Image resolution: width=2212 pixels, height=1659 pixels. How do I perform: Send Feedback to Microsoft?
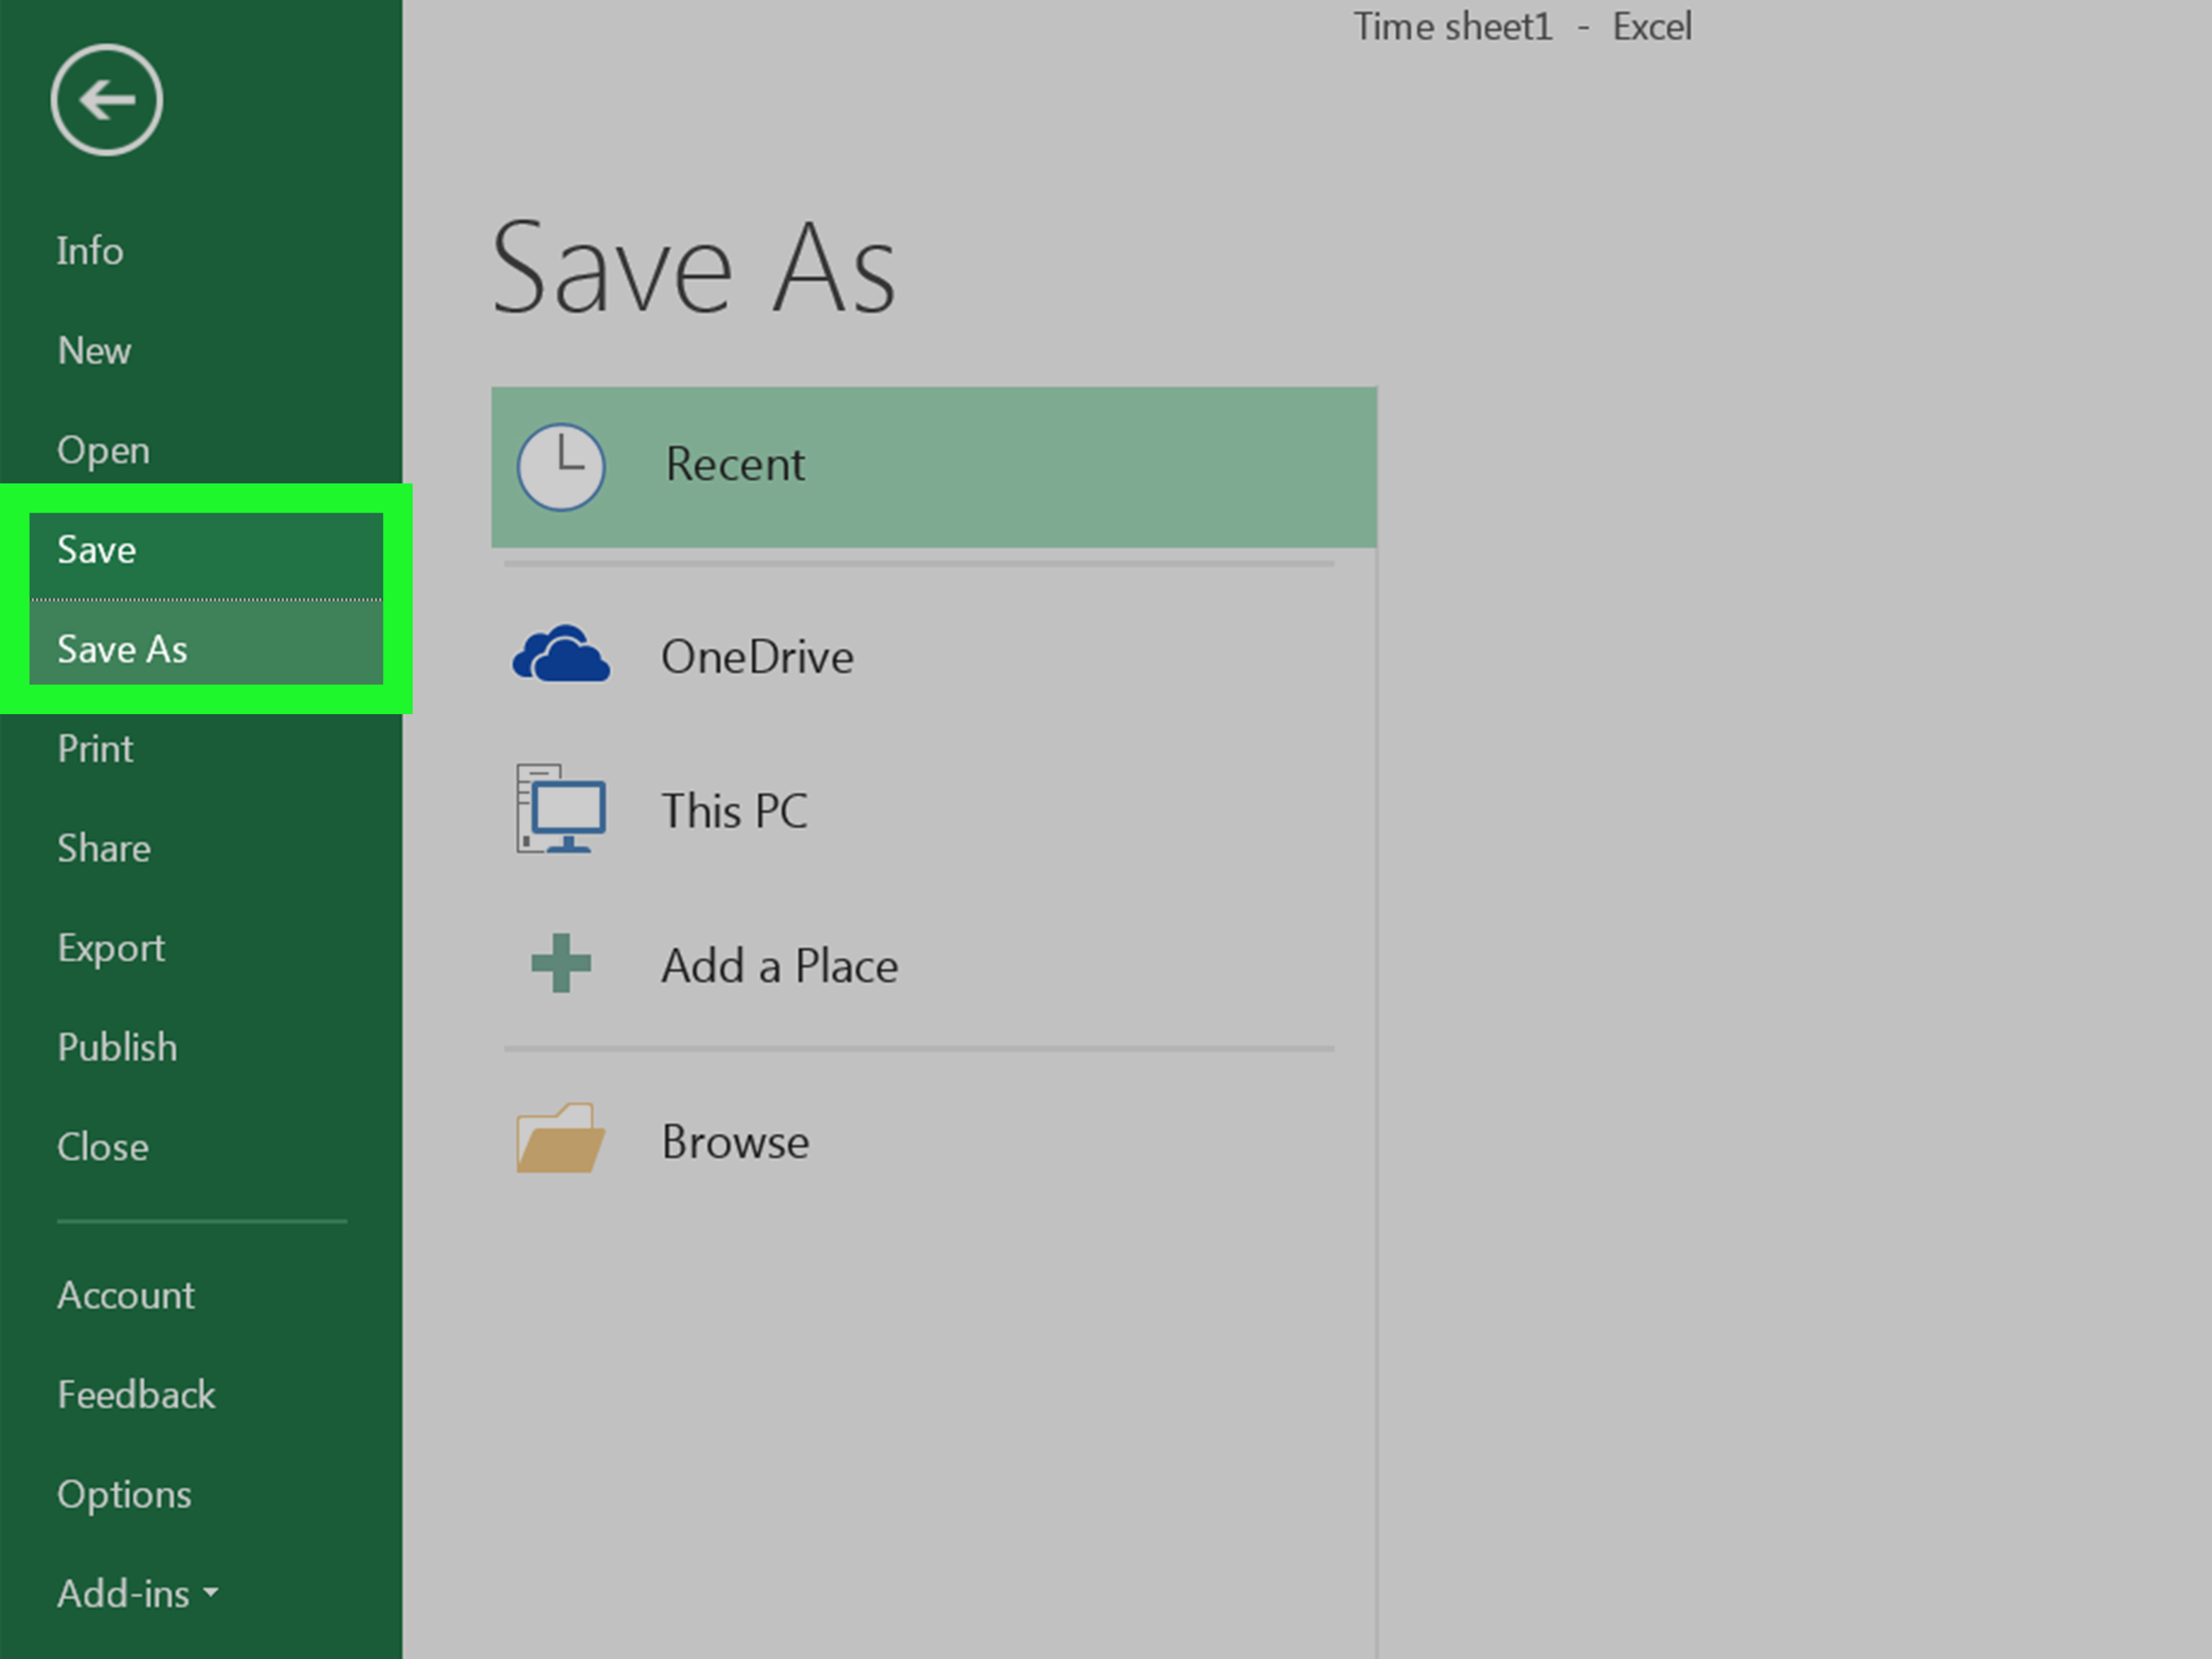pos(136,1394)
